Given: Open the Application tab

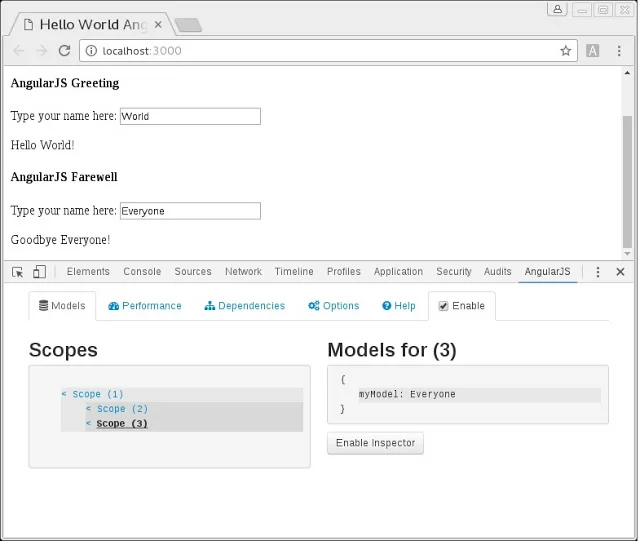Looking at the screenshot, I should pyautogui.click(x=398, y=272).
